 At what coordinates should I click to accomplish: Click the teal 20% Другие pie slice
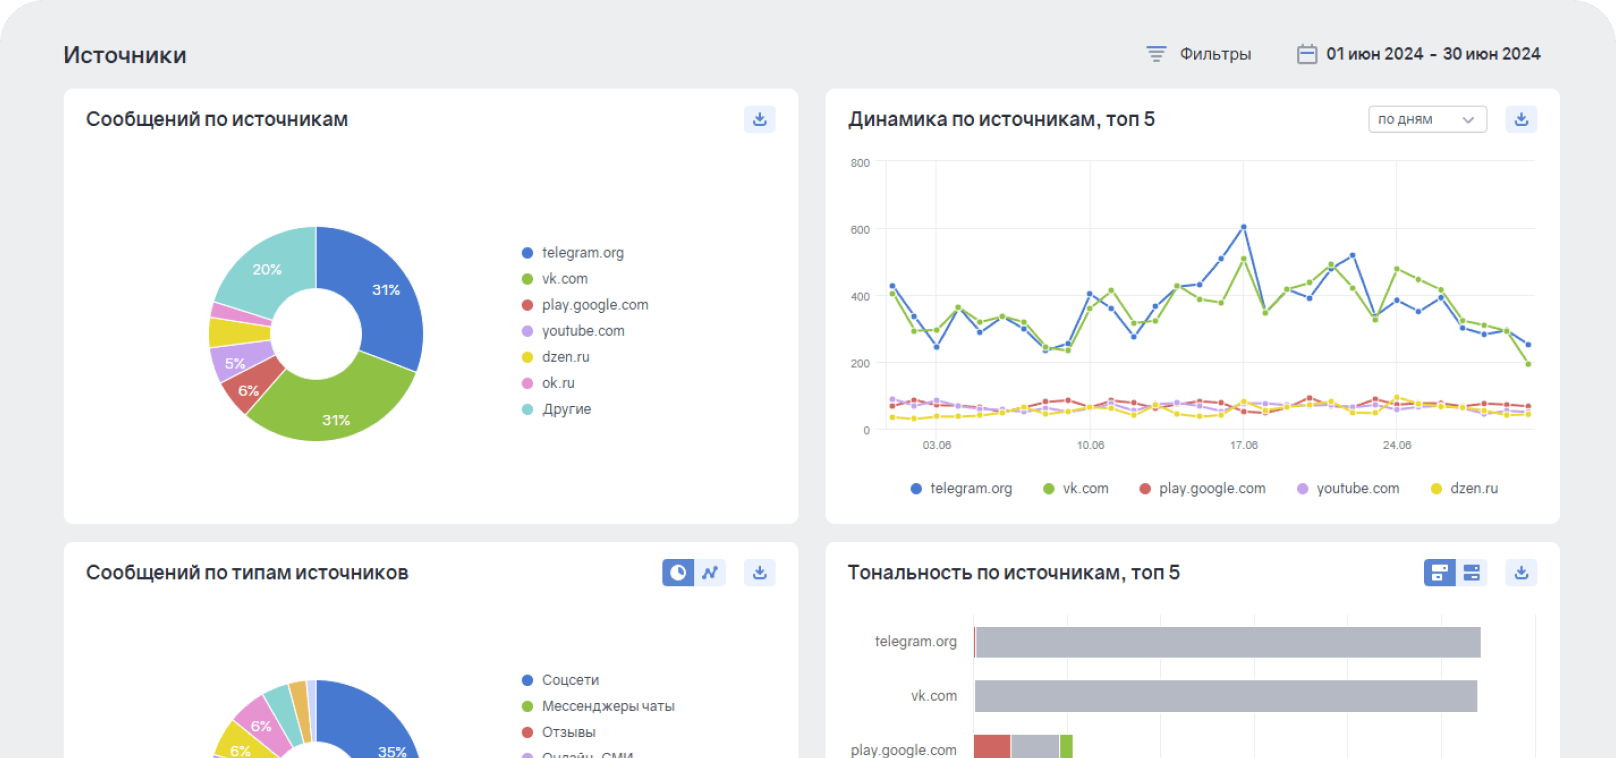point(268,268)
